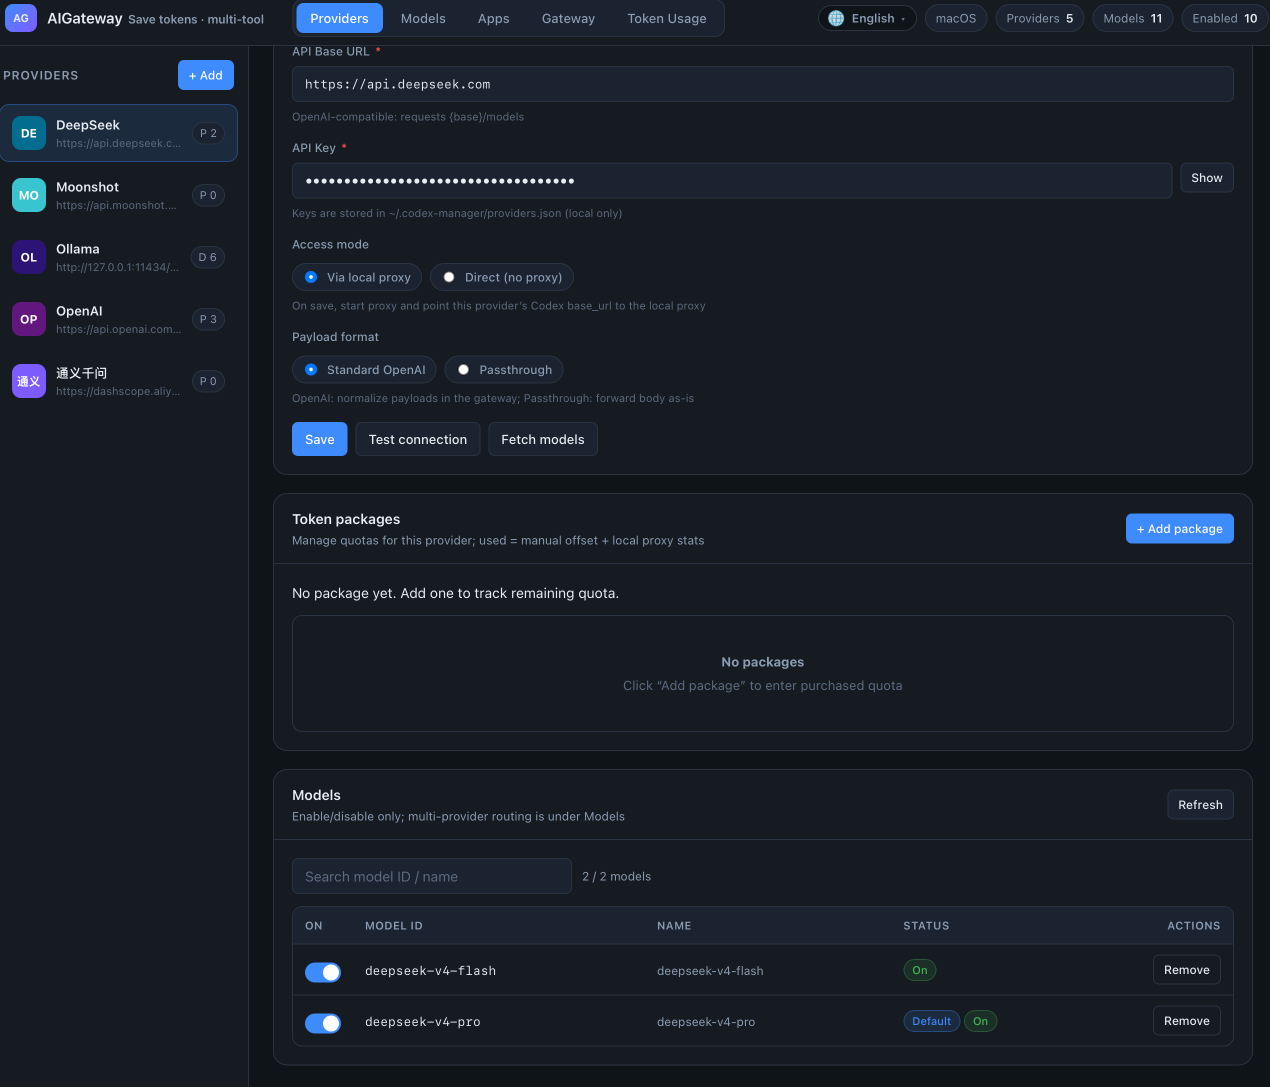Click the OL avatar for Ollama

29,257
